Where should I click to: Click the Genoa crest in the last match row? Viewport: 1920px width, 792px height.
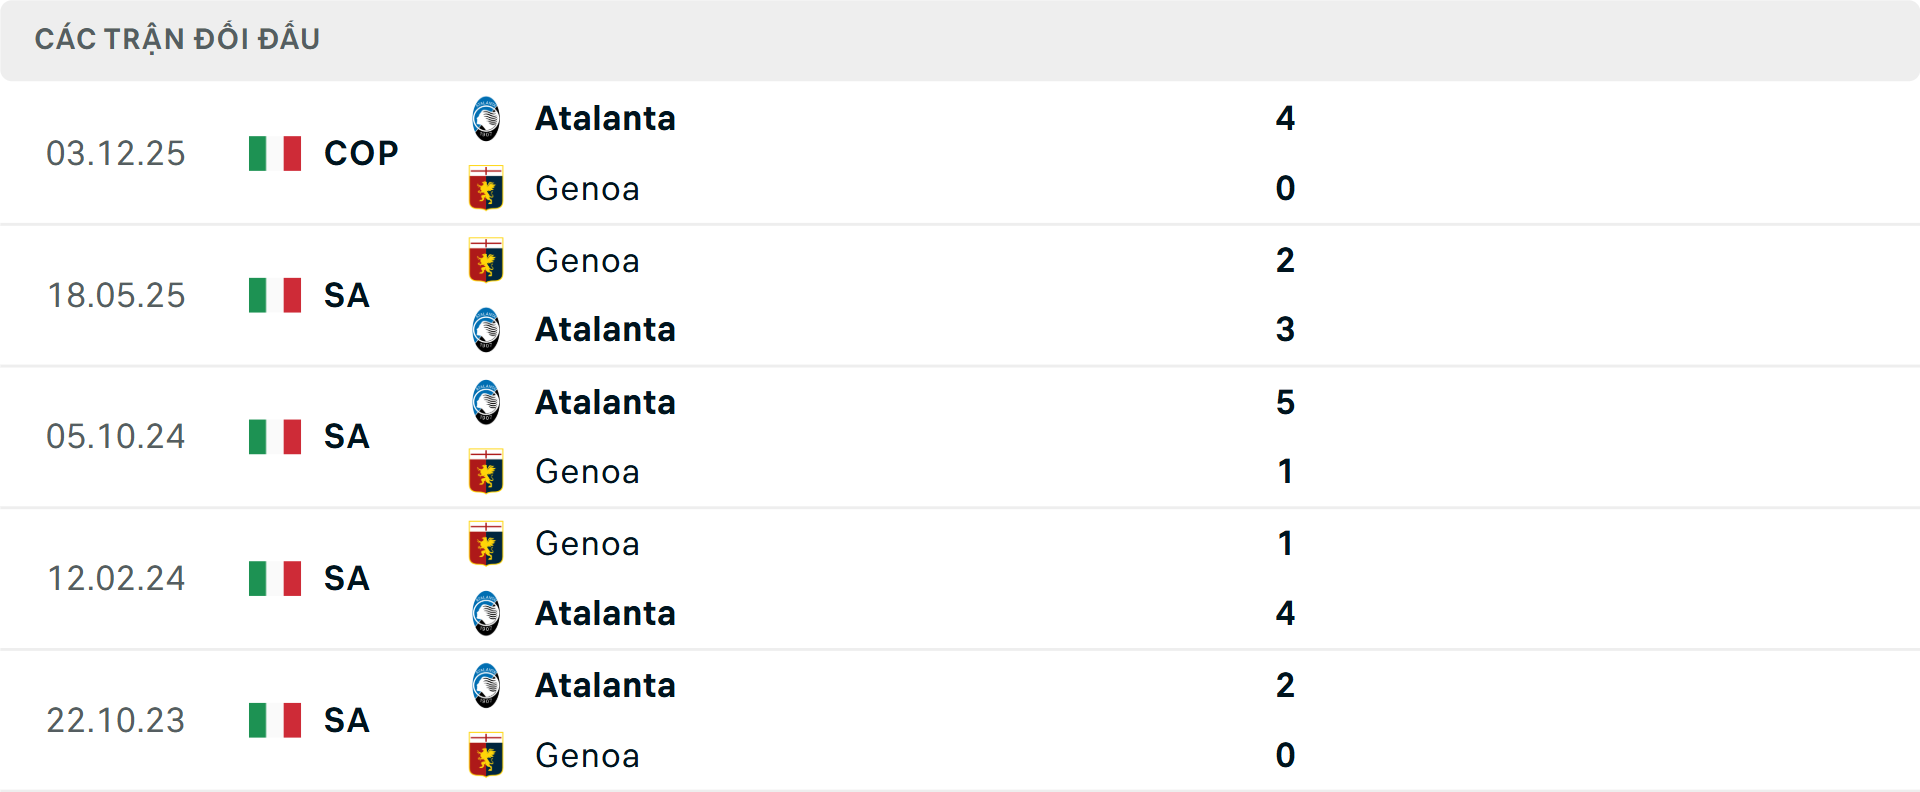tap(487, 756)
